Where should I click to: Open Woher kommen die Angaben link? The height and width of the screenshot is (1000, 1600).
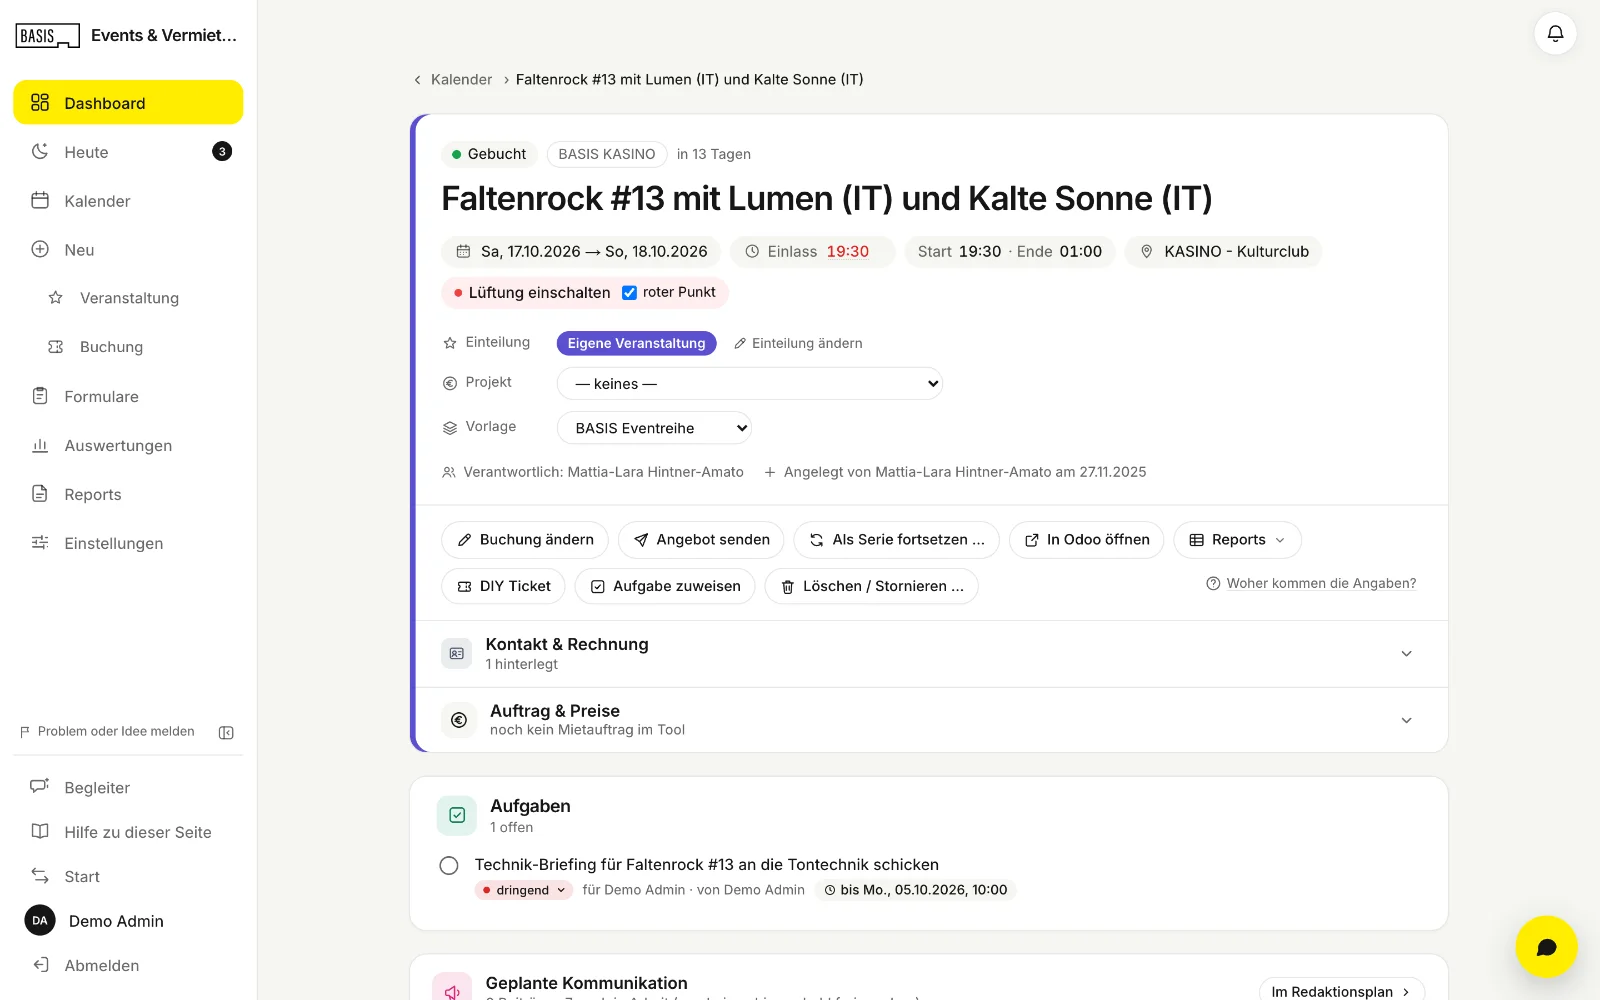click(1311, 584)
